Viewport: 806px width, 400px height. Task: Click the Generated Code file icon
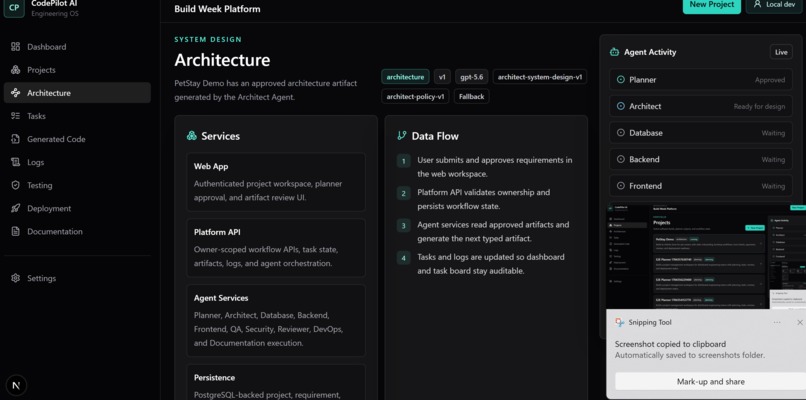click(15, 139)
